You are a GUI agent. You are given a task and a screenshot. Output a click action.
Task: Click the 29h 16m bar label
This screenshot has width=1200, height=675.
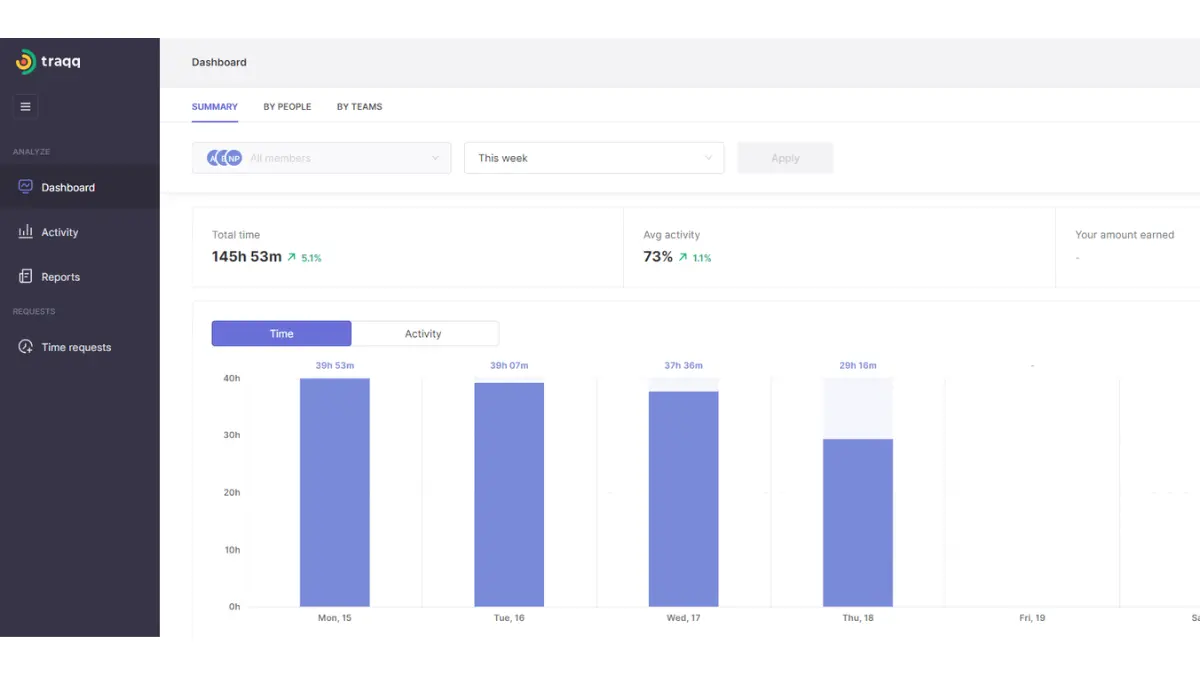coord(858,366)
